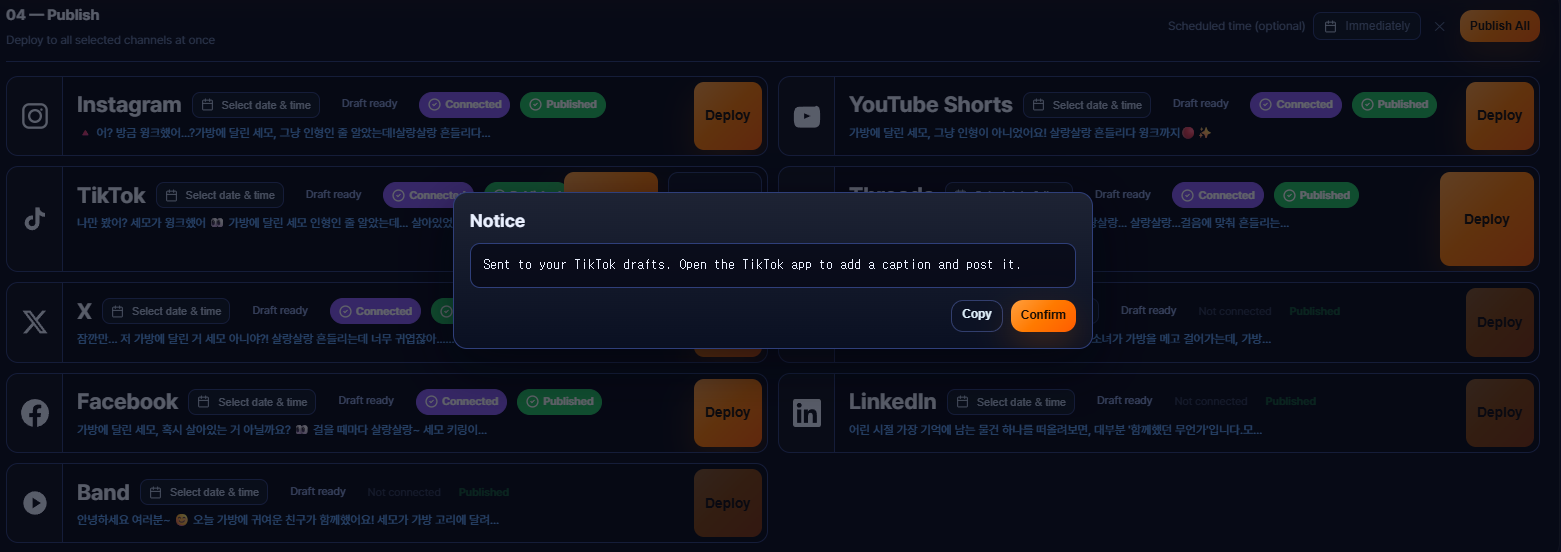Click Instagram Connected status badge
The width and height of the screenshot is (1561, 552).
tap(464, 104)
